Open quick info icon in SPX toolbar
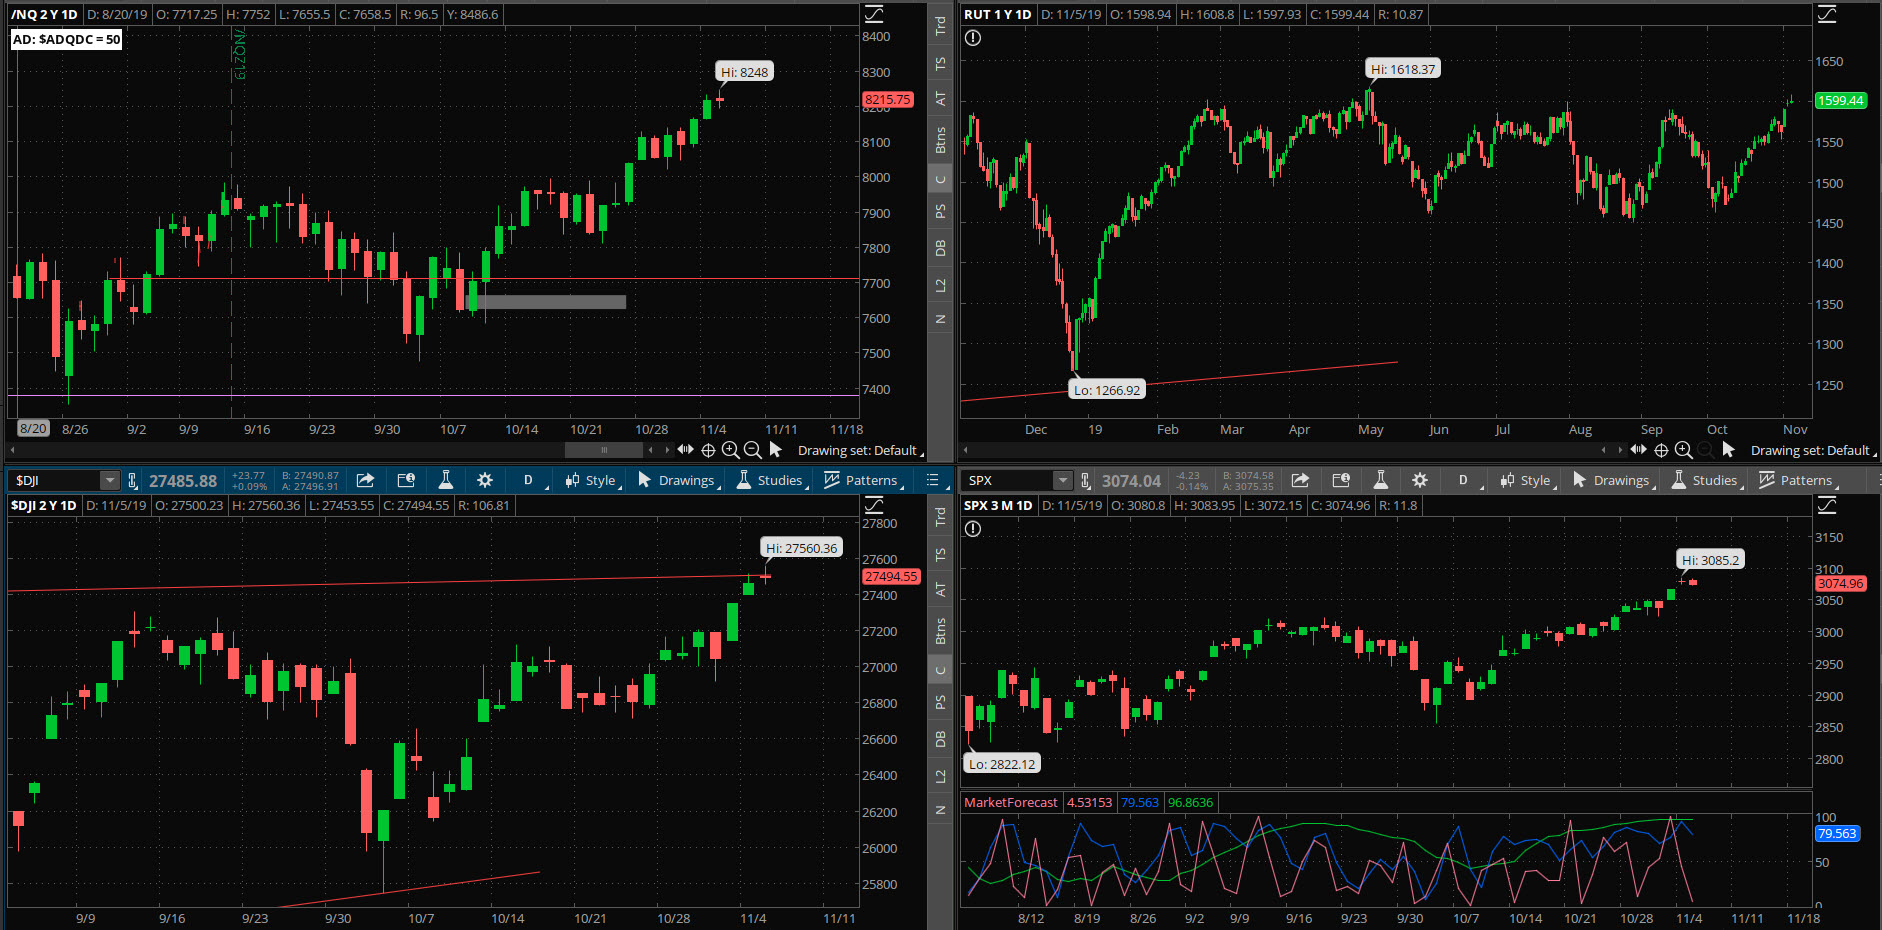The image size is (1882, 930). pos(1341,480)
